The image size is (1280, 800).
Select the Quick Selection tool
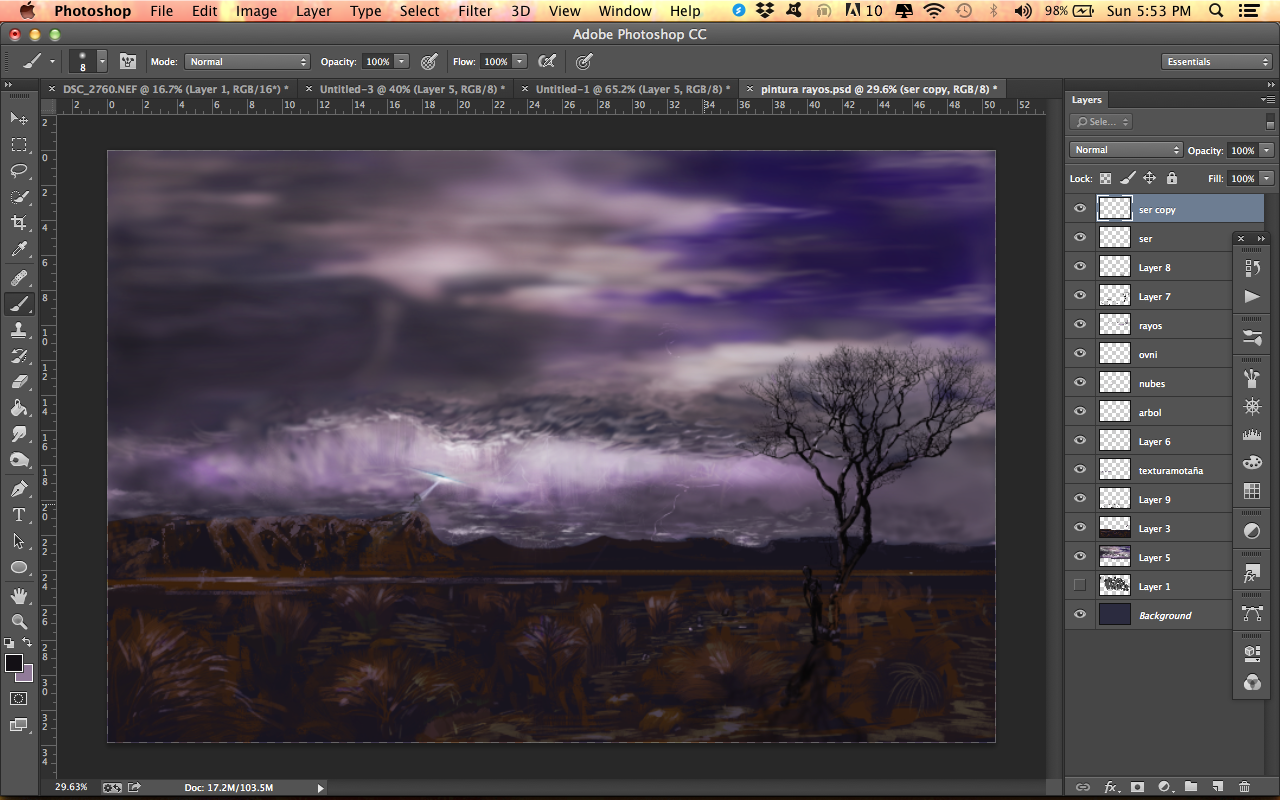(x=19, y=197)
